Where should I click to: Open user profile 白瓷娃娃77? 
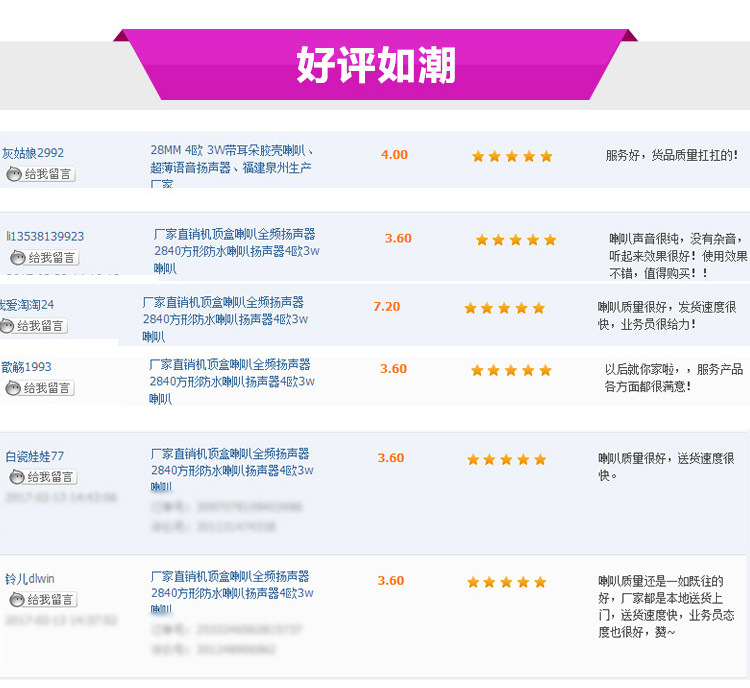34,456
